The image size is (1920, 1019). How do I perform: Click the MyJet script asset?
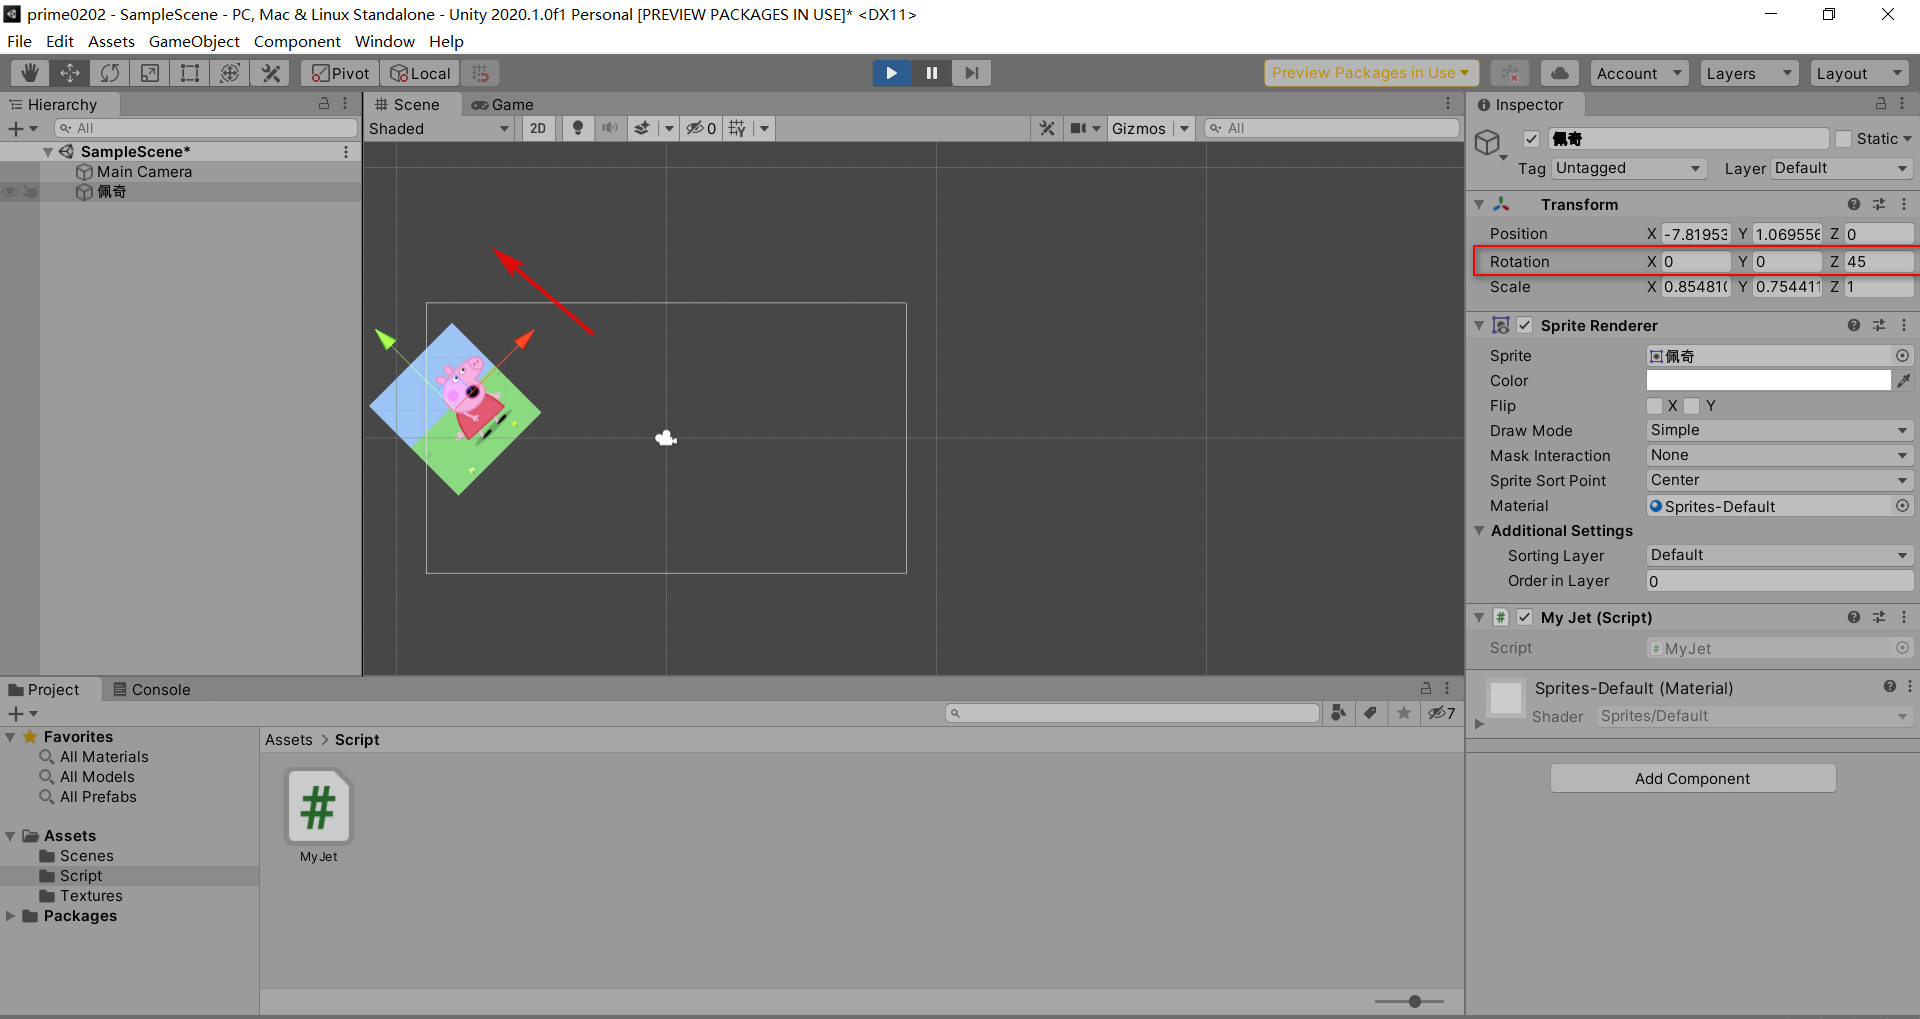click(x=319, y=815)
